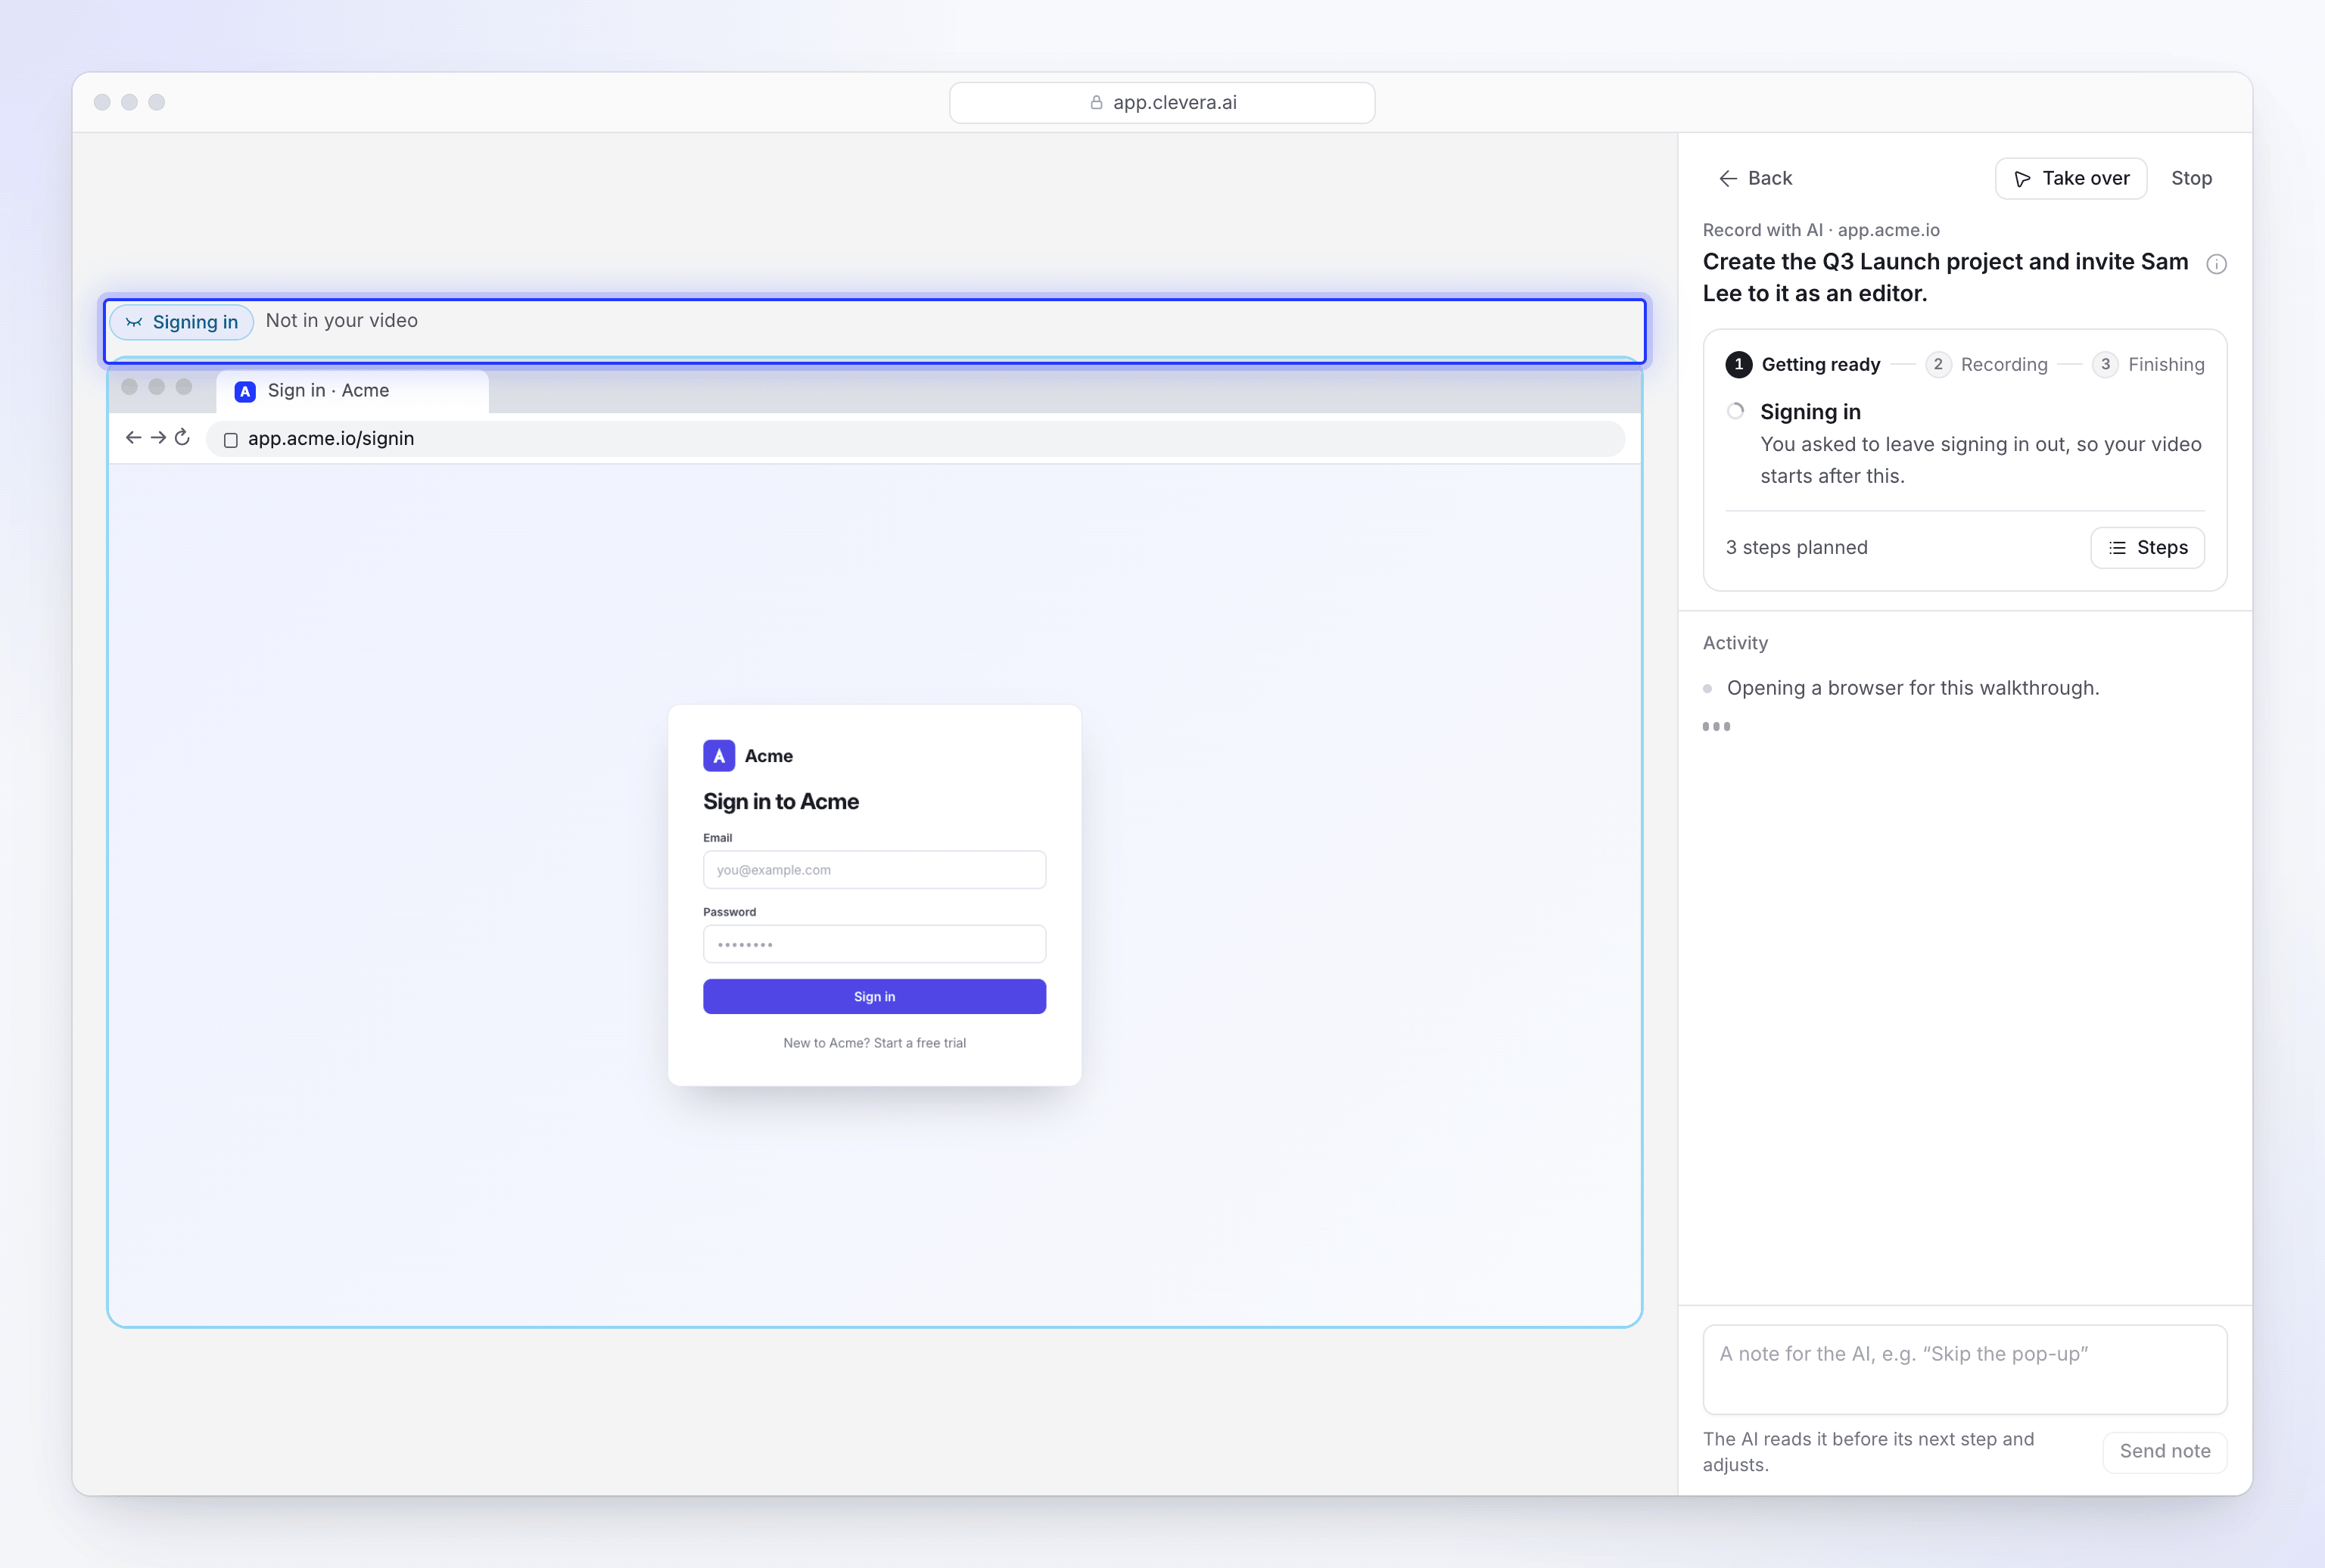
Task: Click the Acme favicon in browser tab
Action: (x=245, y=392)
